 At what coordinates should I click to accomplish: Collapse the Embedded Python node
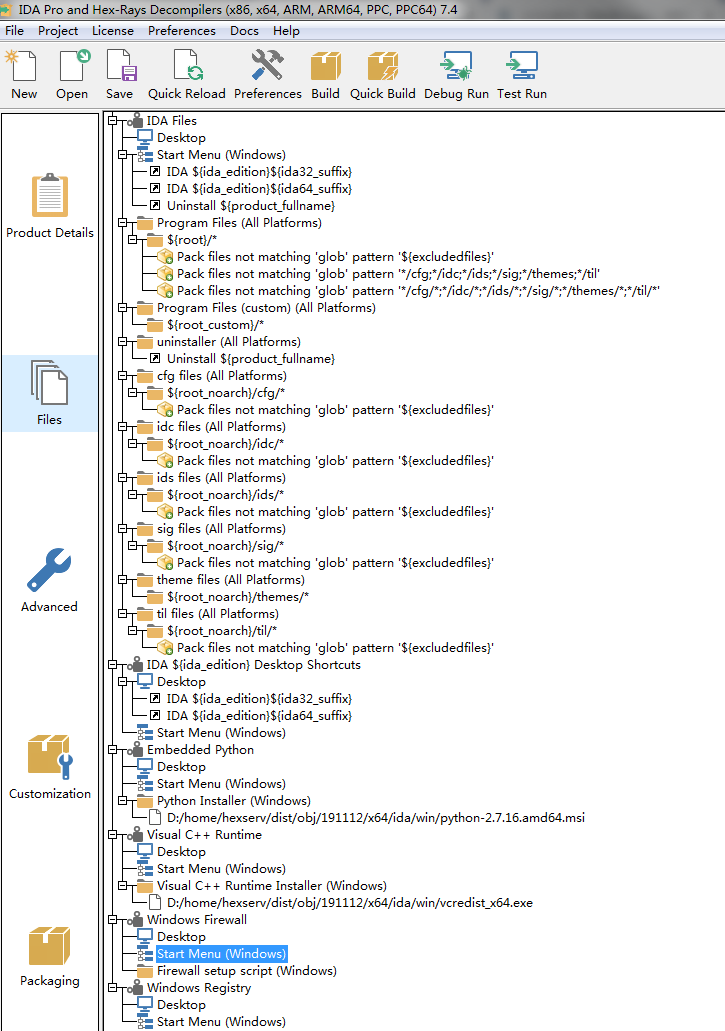[112, 750]
